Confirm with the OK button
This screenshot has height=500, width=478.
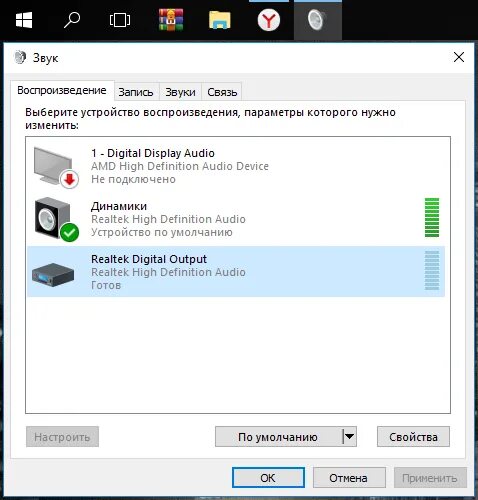pyautogui.click(x=268, y=478)
